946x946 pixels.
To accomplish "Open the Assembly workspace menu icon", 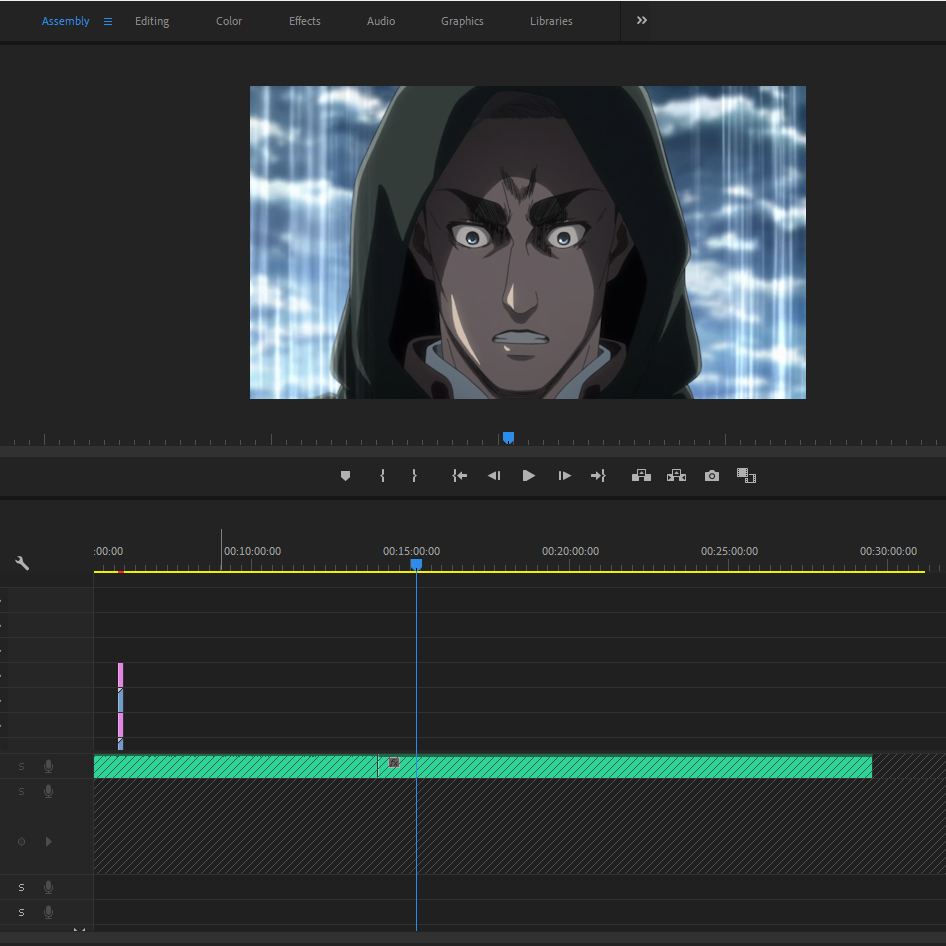I will tap(108, 21).
